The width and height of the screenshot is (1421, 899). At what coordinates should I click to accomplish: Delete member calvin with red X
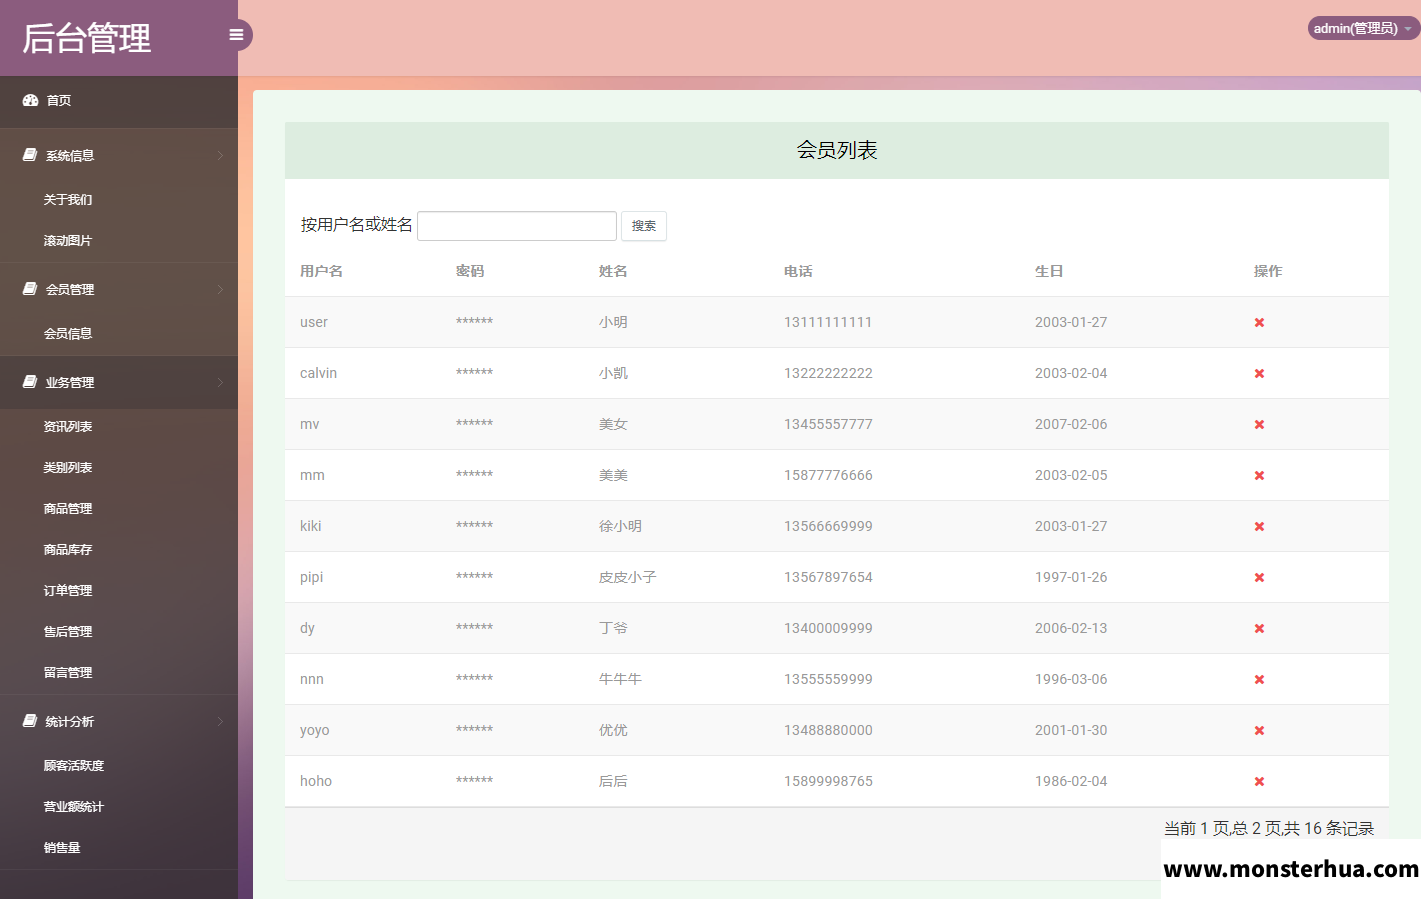click(1259, 373)
